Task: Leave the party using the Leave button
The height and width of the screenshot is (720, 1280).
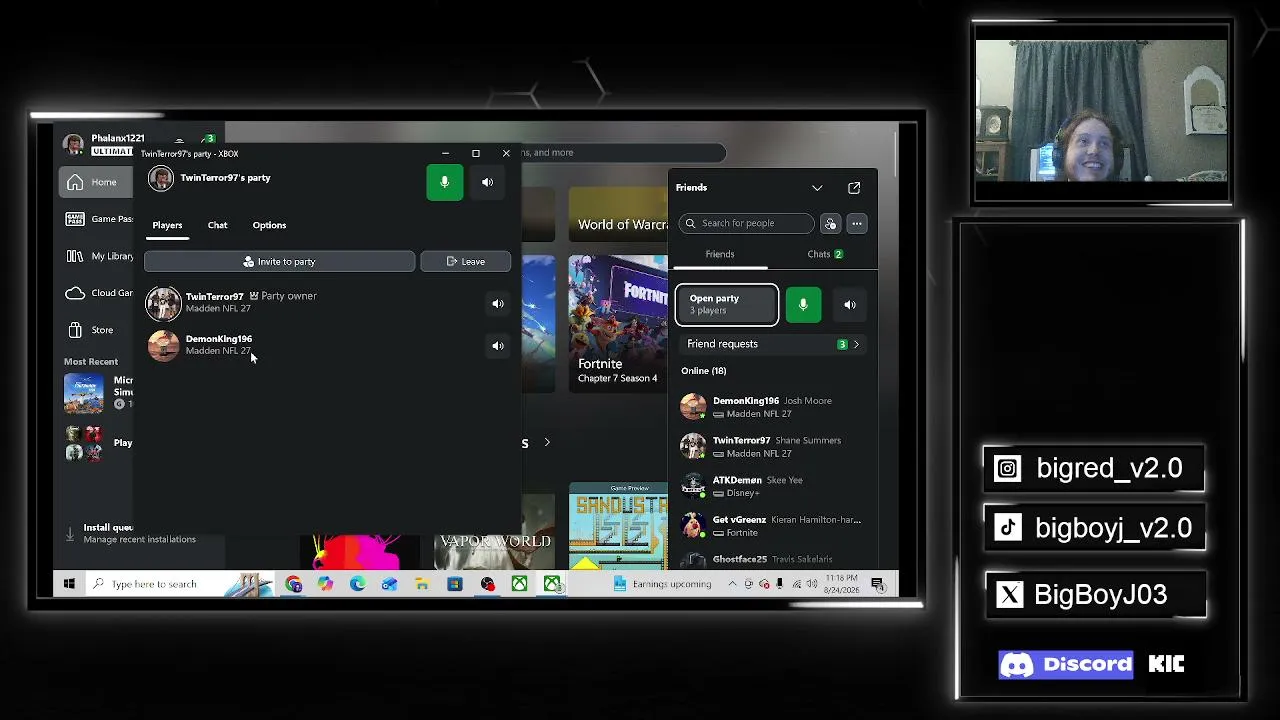Action: 465,261
